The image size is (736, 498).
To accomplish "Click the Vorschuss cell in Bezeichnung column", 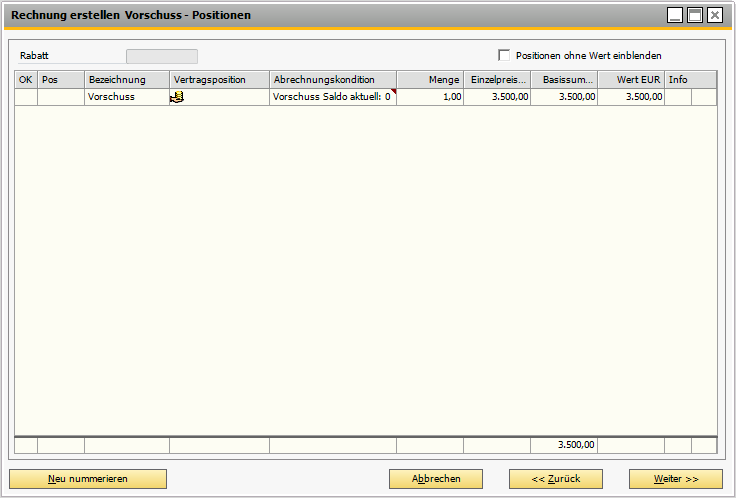I will point(126,98).
